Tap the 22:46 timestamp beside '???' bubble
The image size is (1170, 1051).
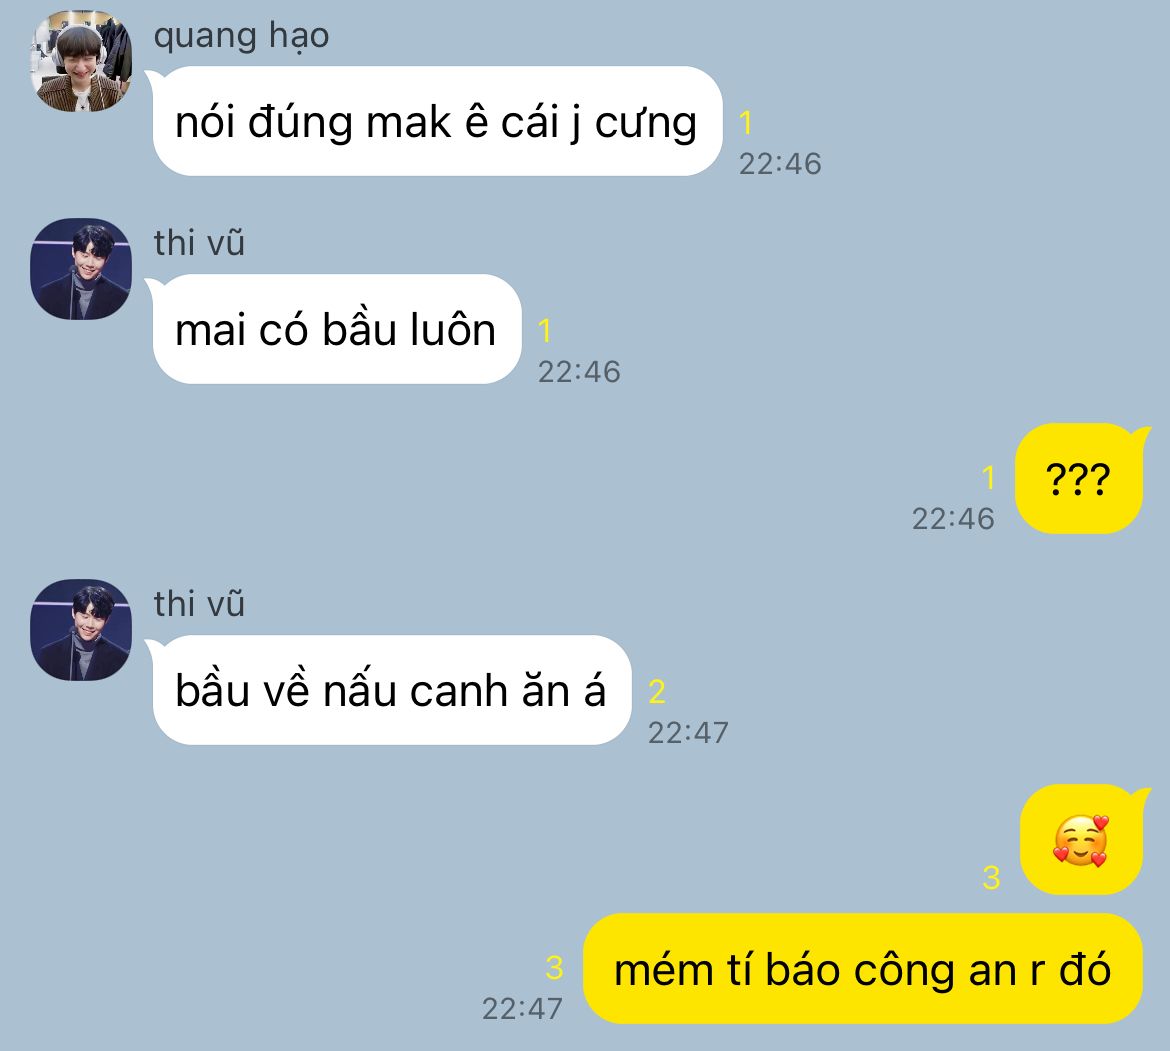point(953,518)
